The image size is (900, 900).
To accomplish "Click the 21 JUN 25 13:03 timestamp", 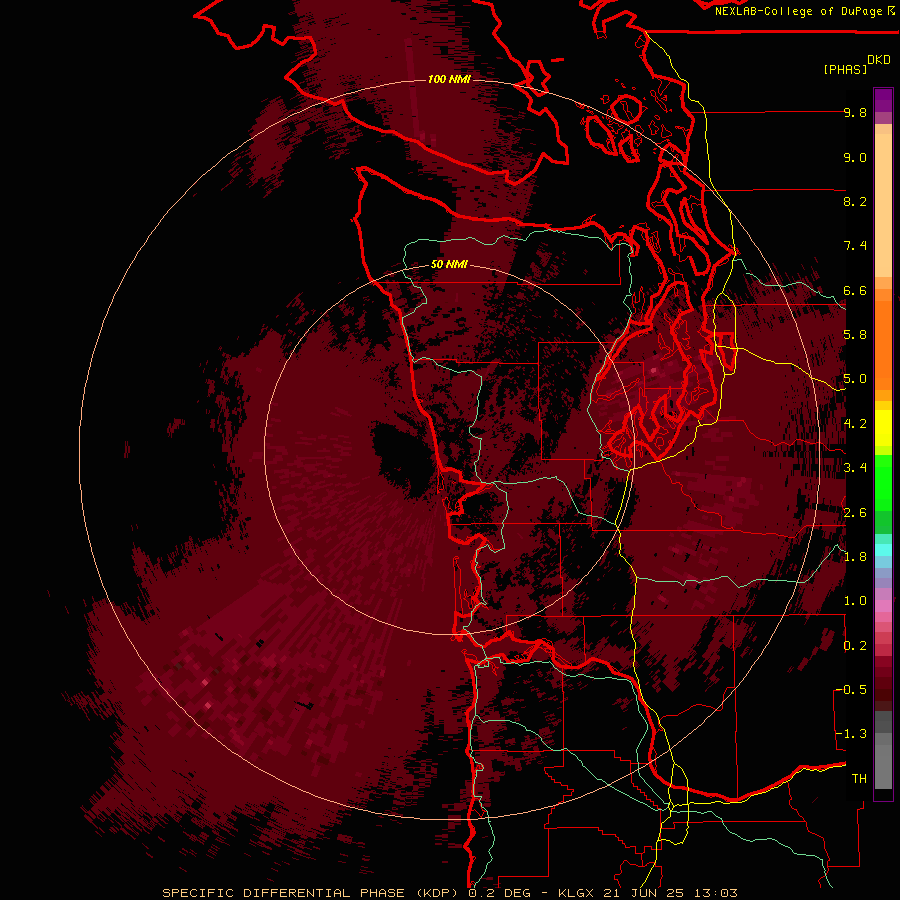I will click(x=670, y=893).
